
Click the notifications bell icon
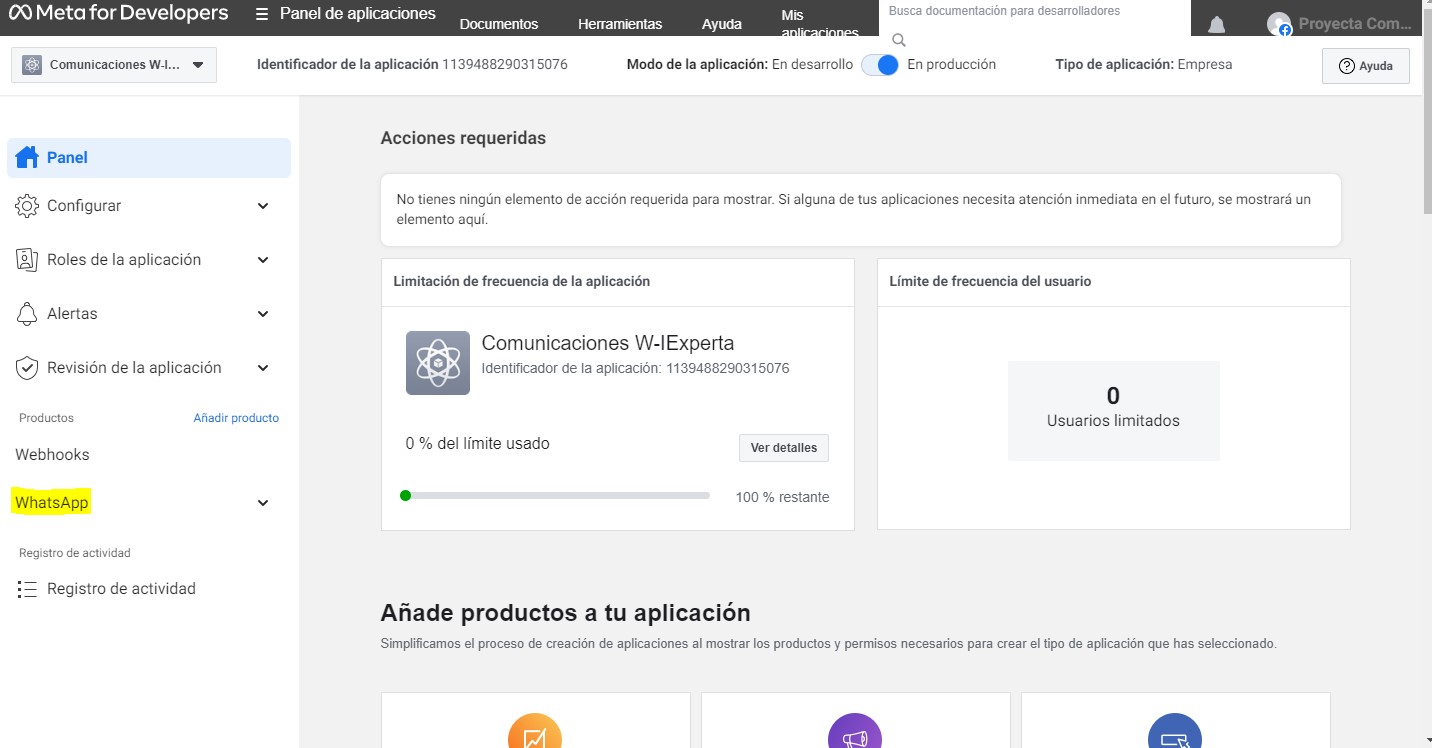(1216, 24)
